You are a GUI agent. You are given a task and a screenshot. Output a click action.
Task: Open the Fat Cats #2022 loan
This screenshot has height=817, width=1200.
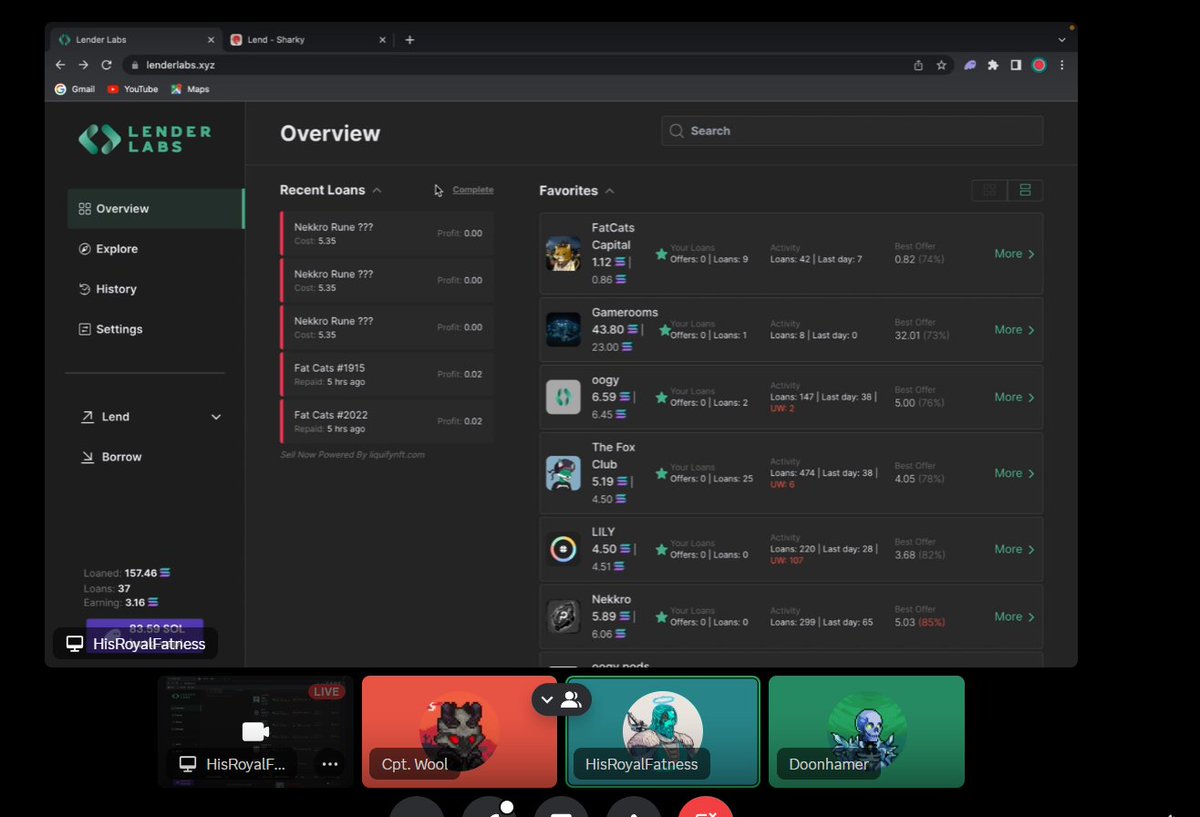pyautogui.click(x=387, y=421)
